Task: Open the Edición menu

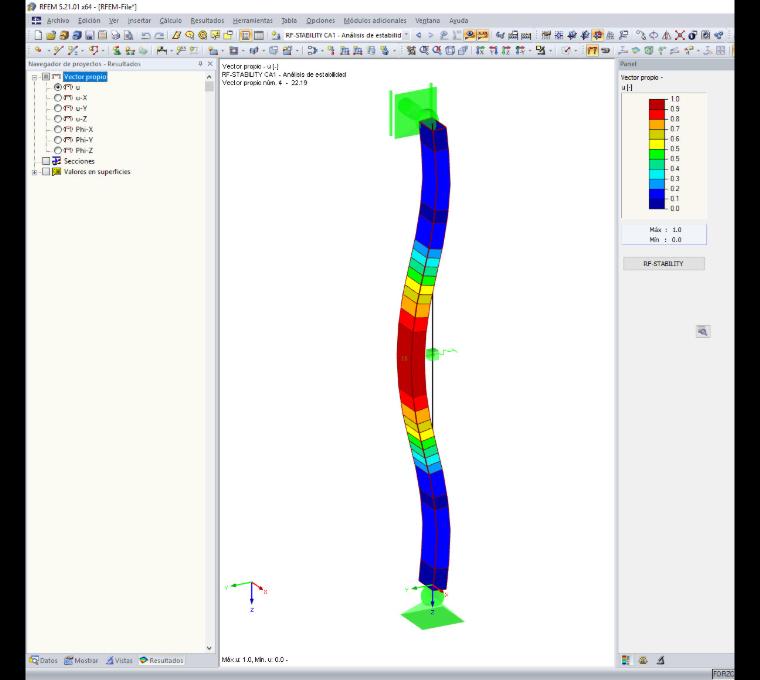Action: pos(89,20)
